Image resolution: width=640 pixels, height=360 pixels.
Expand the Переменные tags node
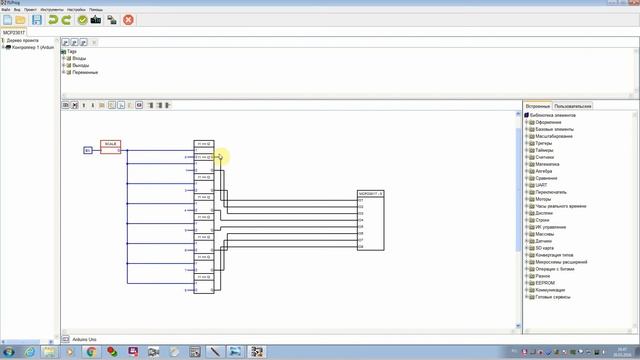pyautogui.click(x=64, y=72)
